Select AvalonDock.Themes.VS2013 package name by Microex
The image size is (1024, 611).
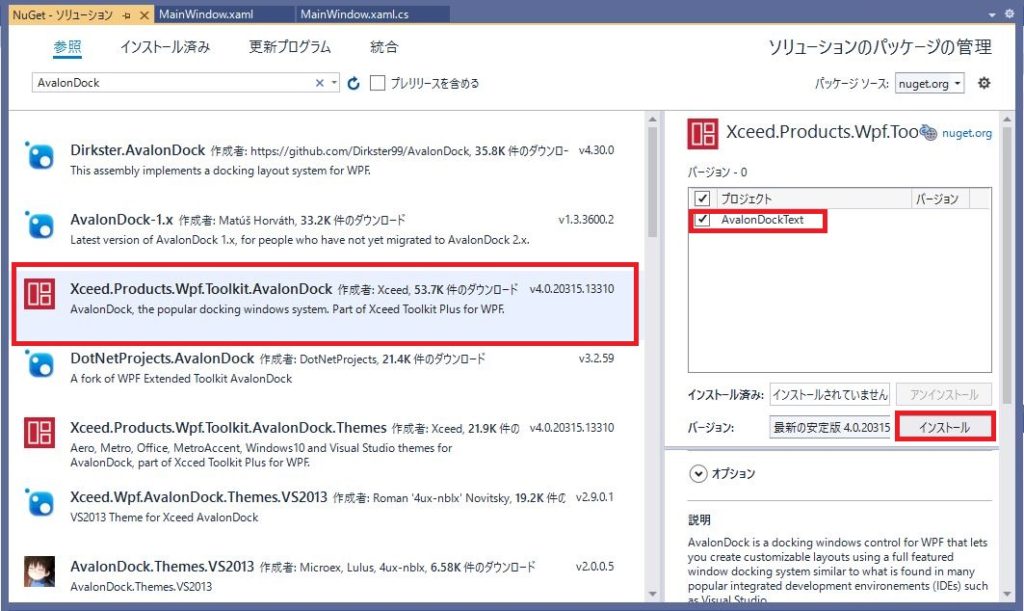coord(162,567)
